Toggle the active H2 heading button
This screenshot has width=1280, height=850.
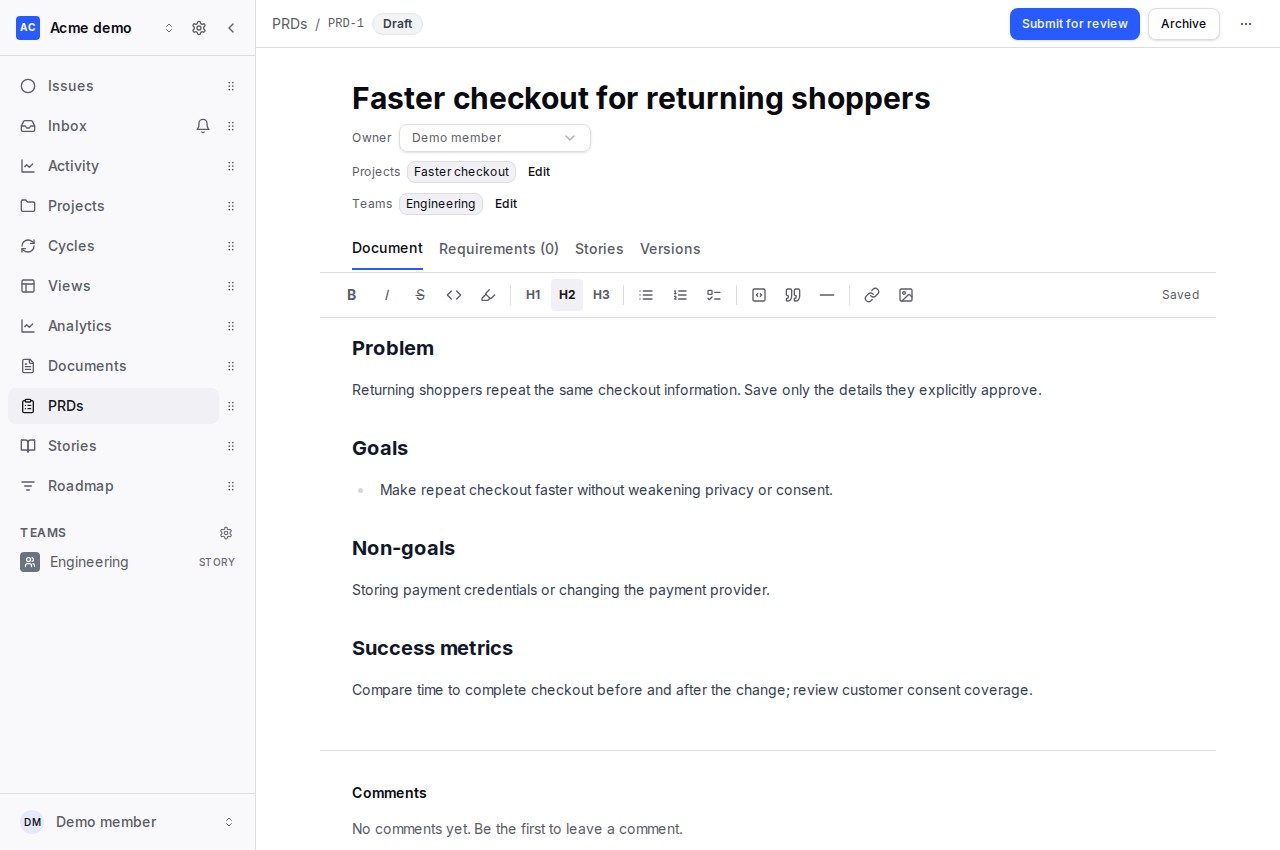click(x=567, y=295)
